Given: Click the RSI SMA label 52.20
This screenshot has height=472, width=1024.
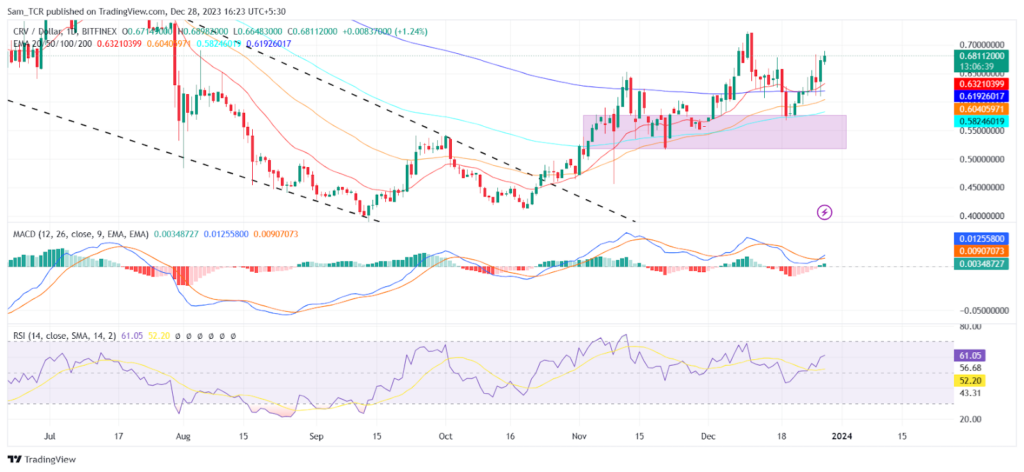Looking at the screenshot, I should pos(970,381).
